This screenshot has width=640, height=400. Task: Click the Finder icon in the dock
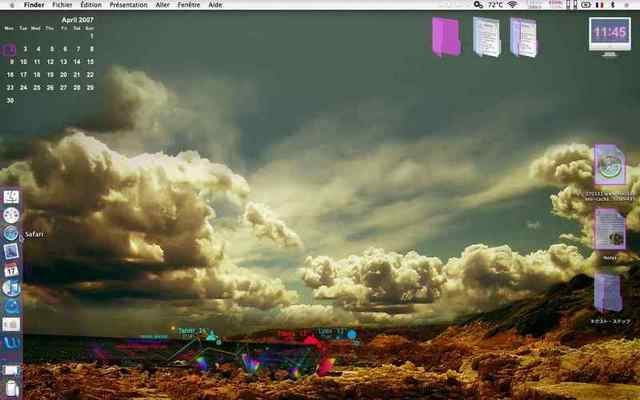tap(11, 197)
